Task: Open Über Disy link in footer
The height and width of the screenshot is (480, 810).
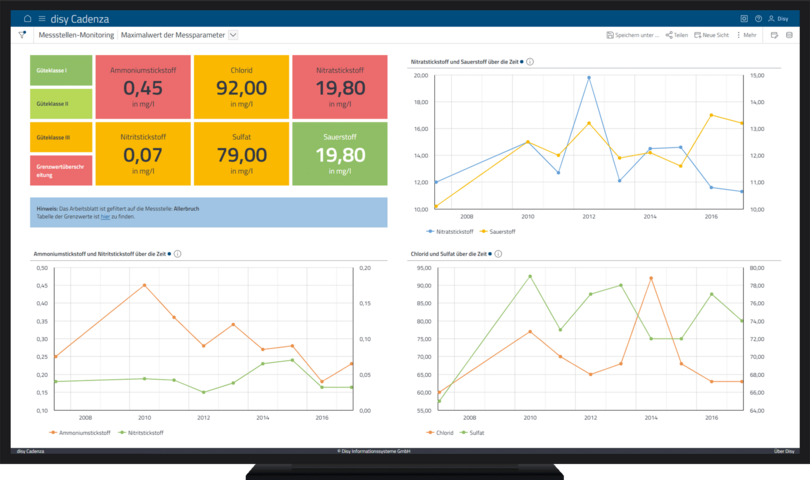Action: [x=784, y=451]
